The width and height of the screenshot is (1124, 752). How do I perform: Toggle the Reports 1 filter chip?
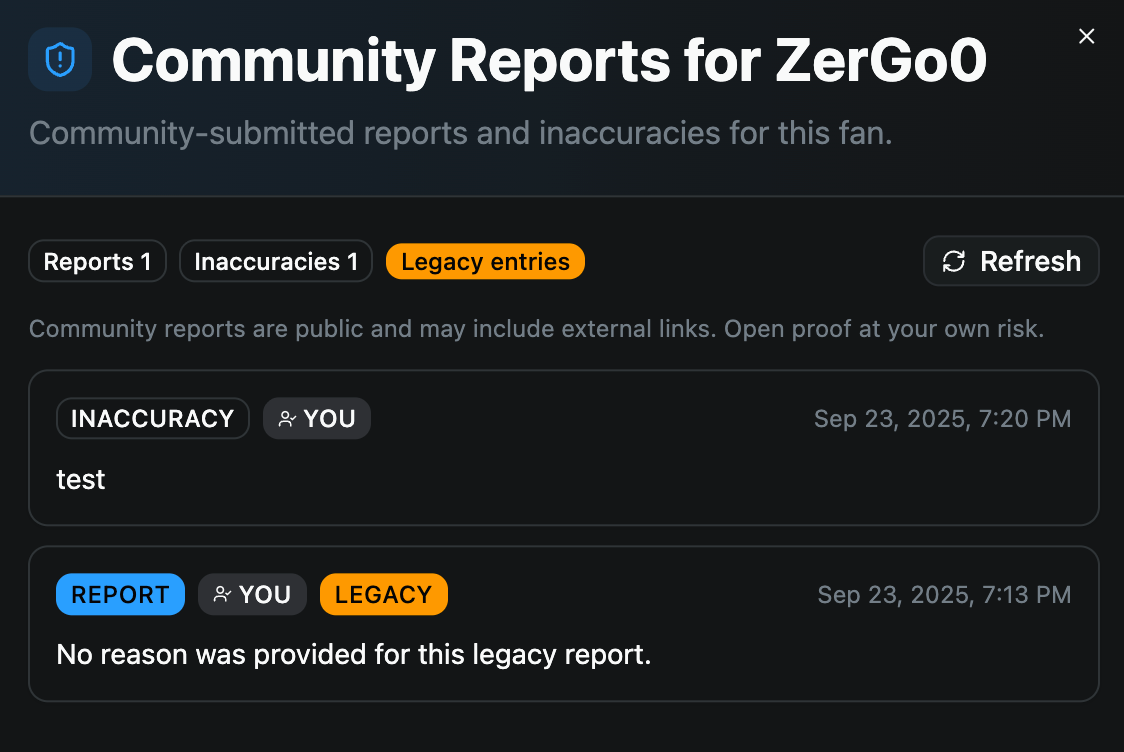[x=97, y=262]
